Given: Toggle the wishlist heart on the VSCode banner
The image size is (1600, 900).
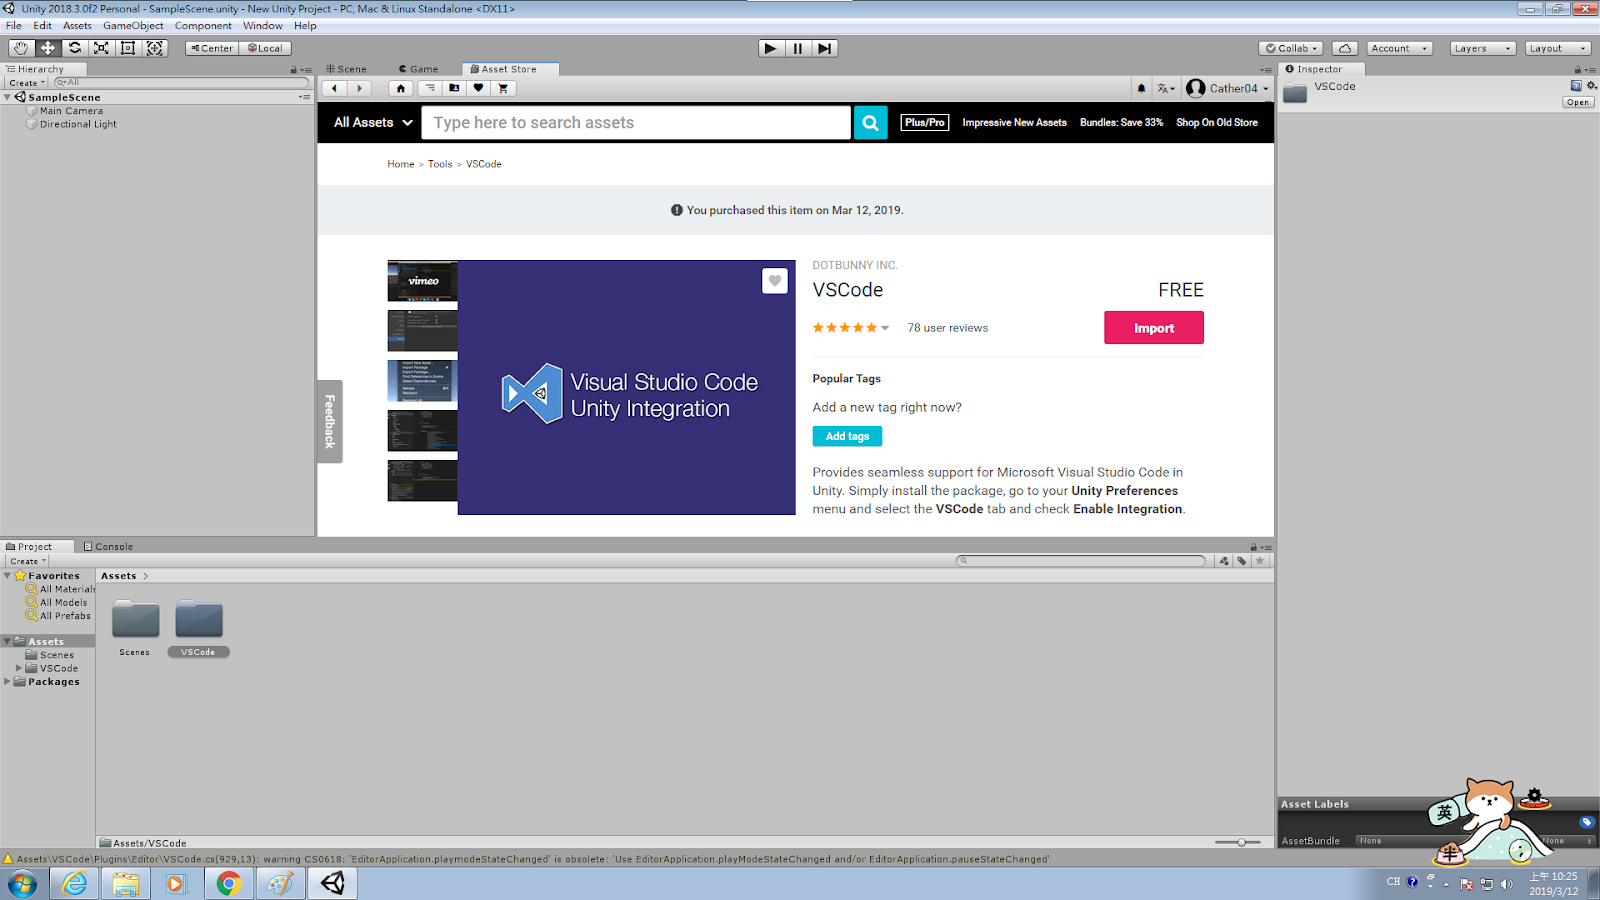Looking at the screenshot, I should (x=775, y=281).
